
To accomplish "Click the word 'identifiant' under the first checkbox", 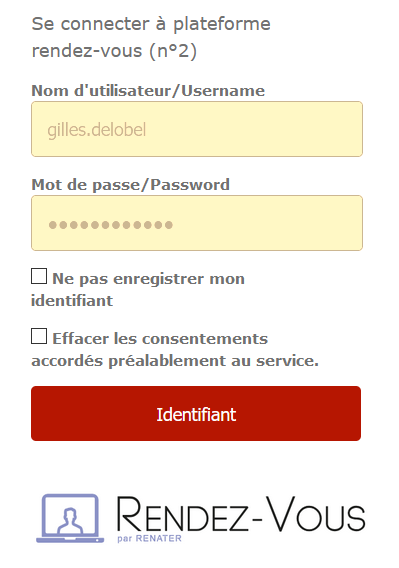I will (x=72, y=301).
